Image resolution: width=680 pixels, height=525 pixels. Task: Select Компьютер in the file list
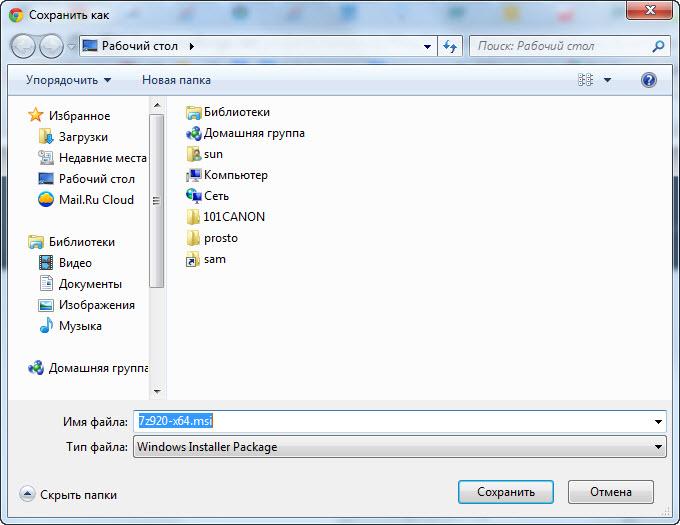pos(235,175)
